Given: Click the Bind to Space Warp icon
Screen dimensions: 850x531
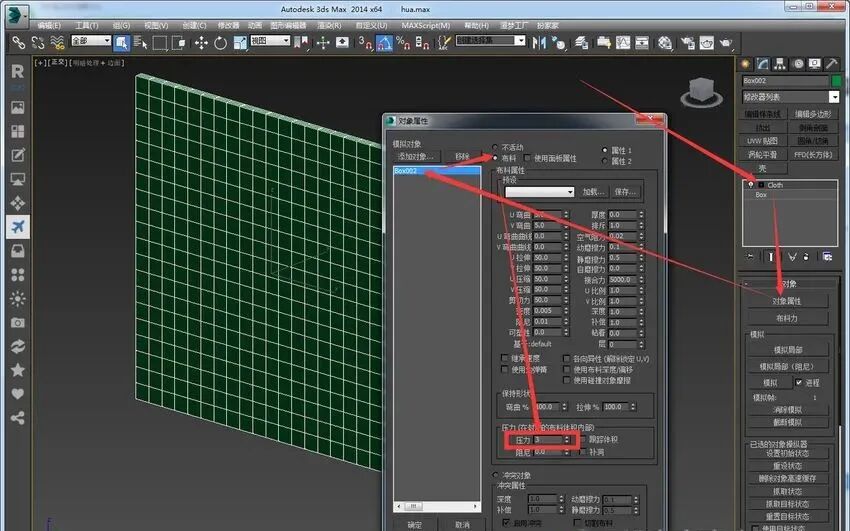Looking at the screenshot, I should [57, 42].
